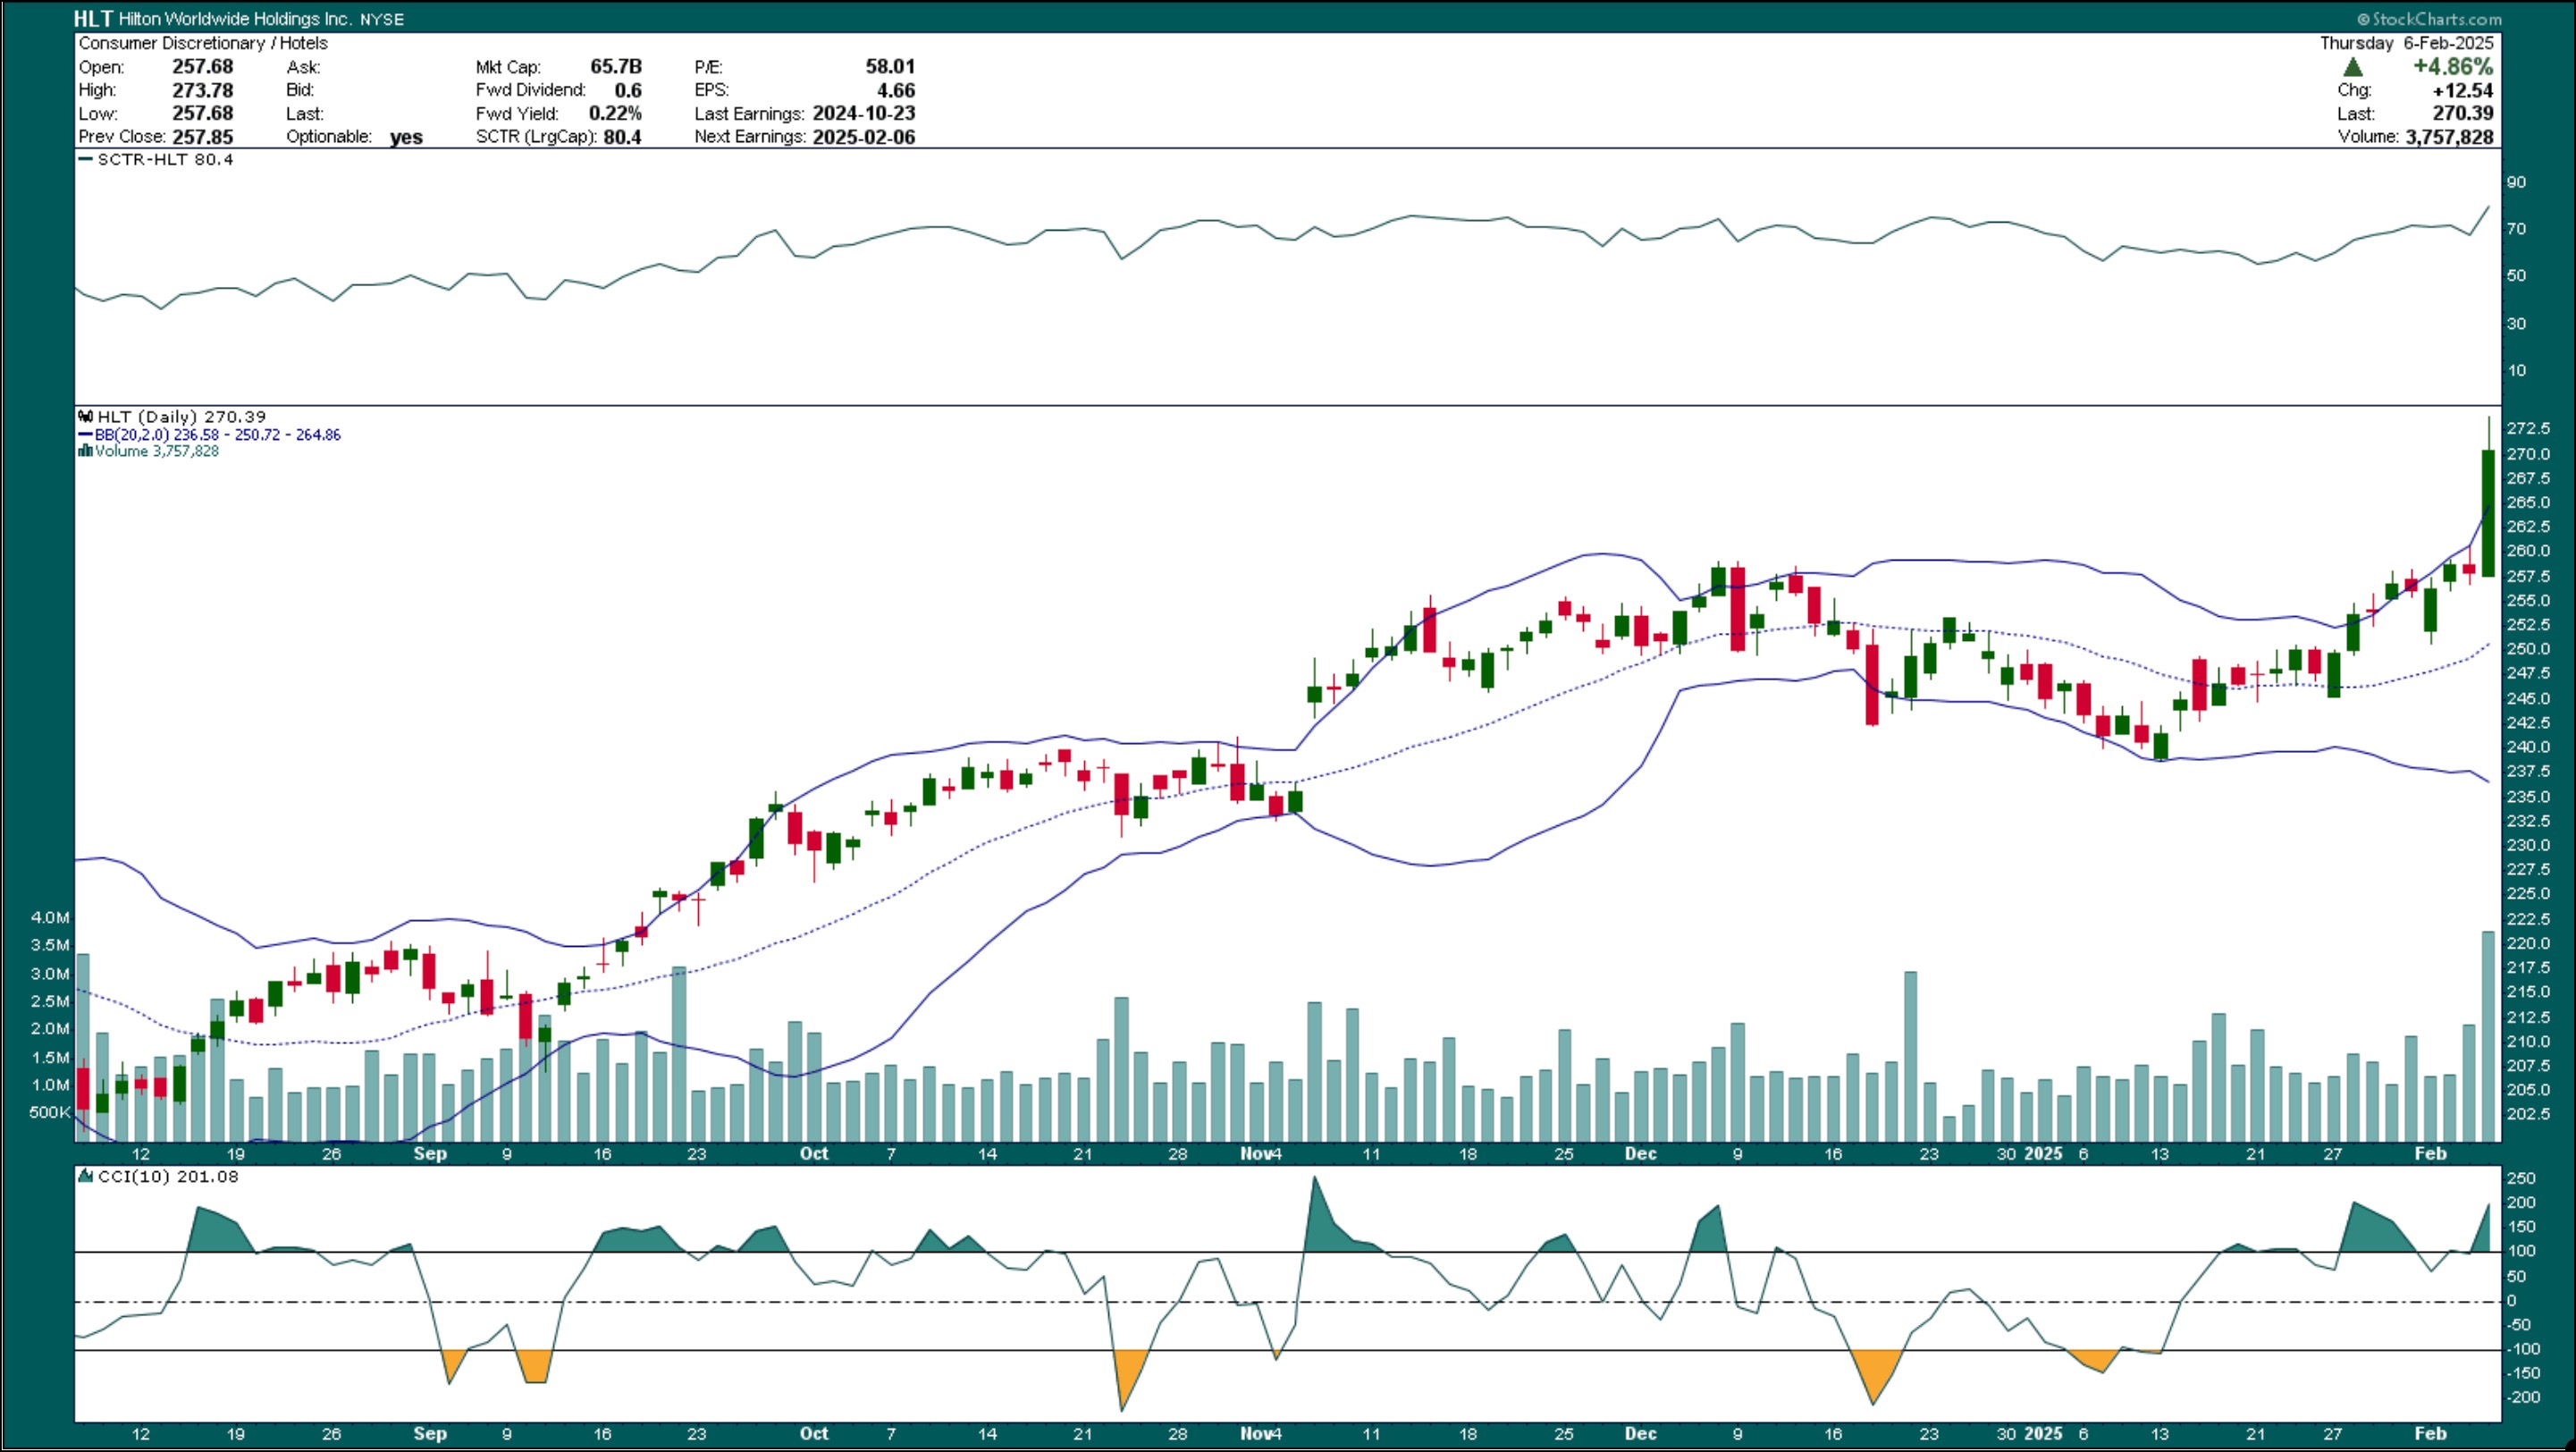
Task: Click the 250 level on CCI axis
Action: tap(2521, 1178)
